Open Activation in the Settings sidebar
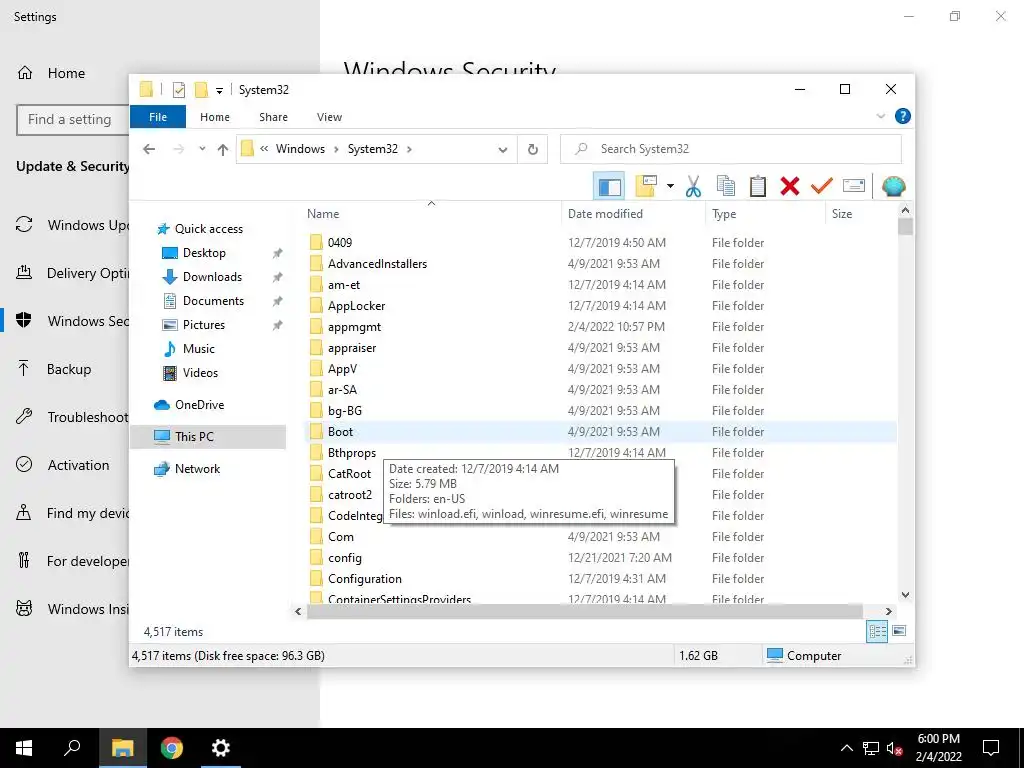 [78, 465]
